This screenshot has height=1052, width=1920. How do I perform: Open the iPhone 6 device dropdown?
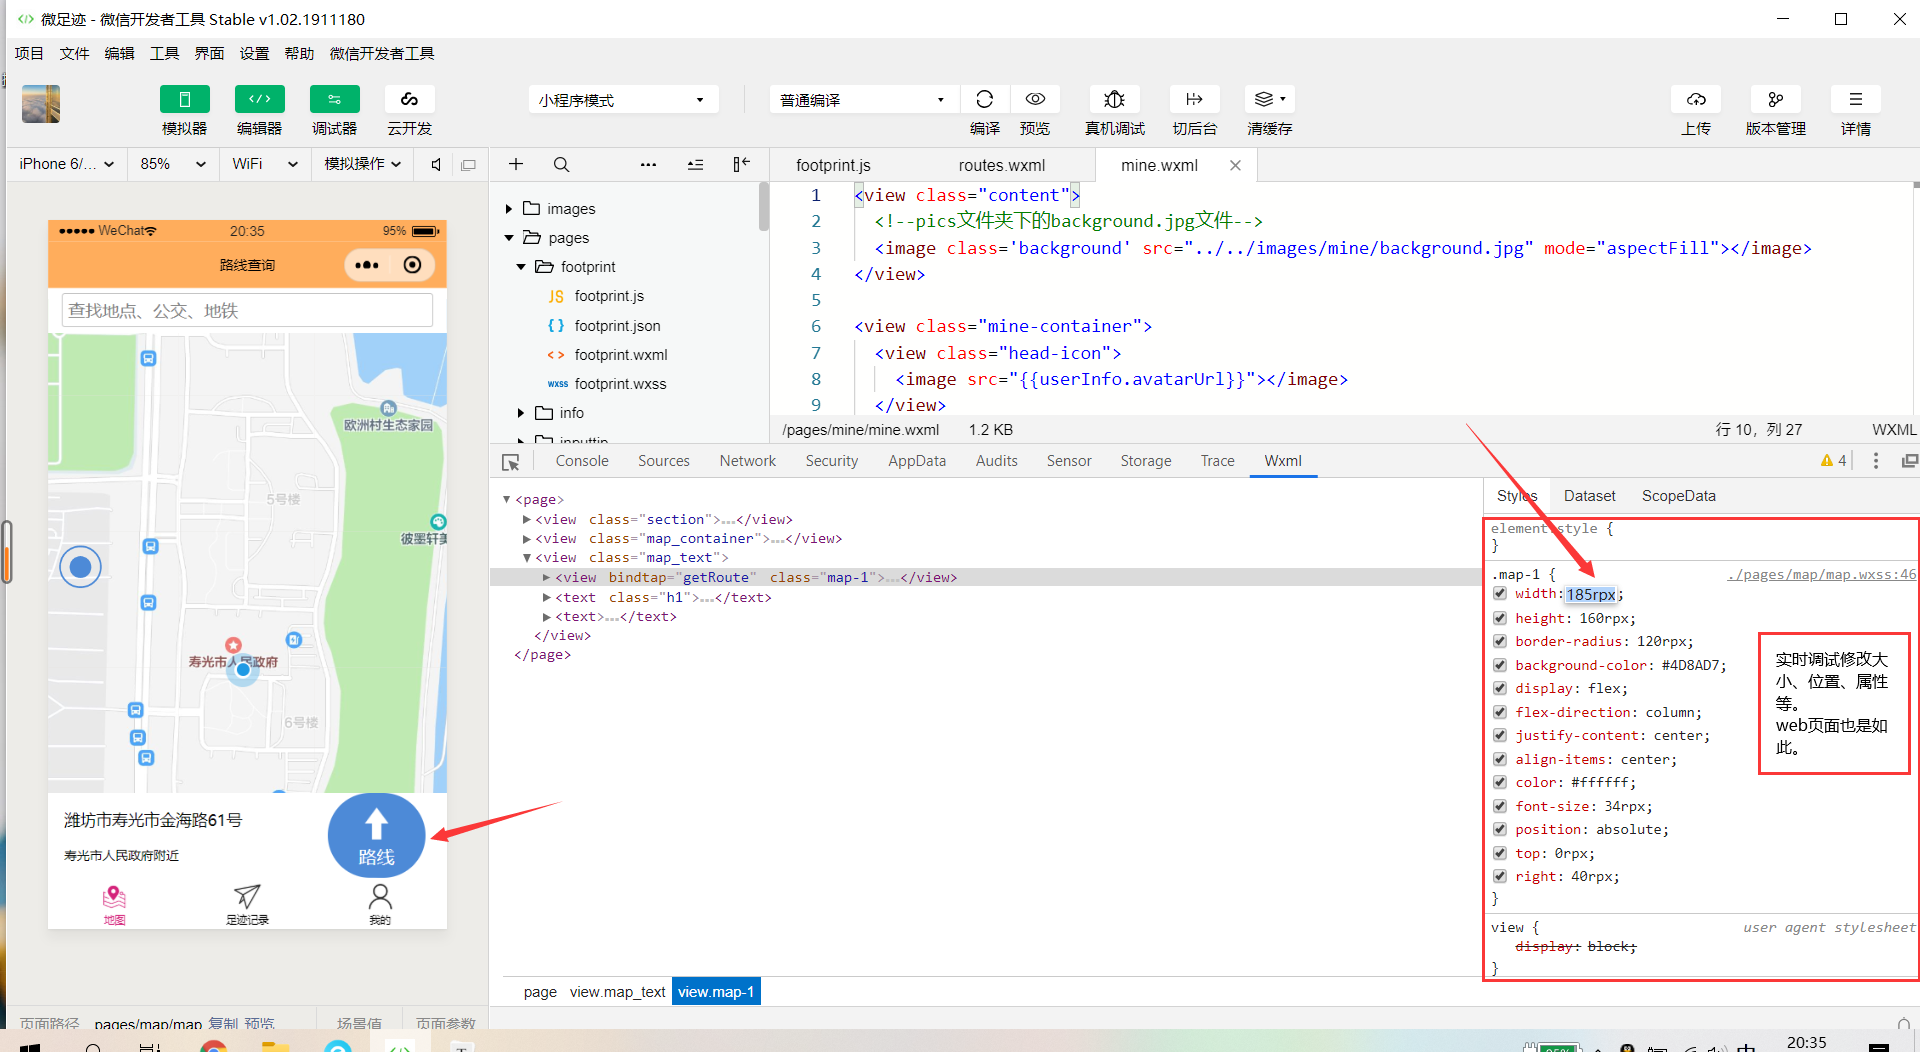[x=66, y=164]
